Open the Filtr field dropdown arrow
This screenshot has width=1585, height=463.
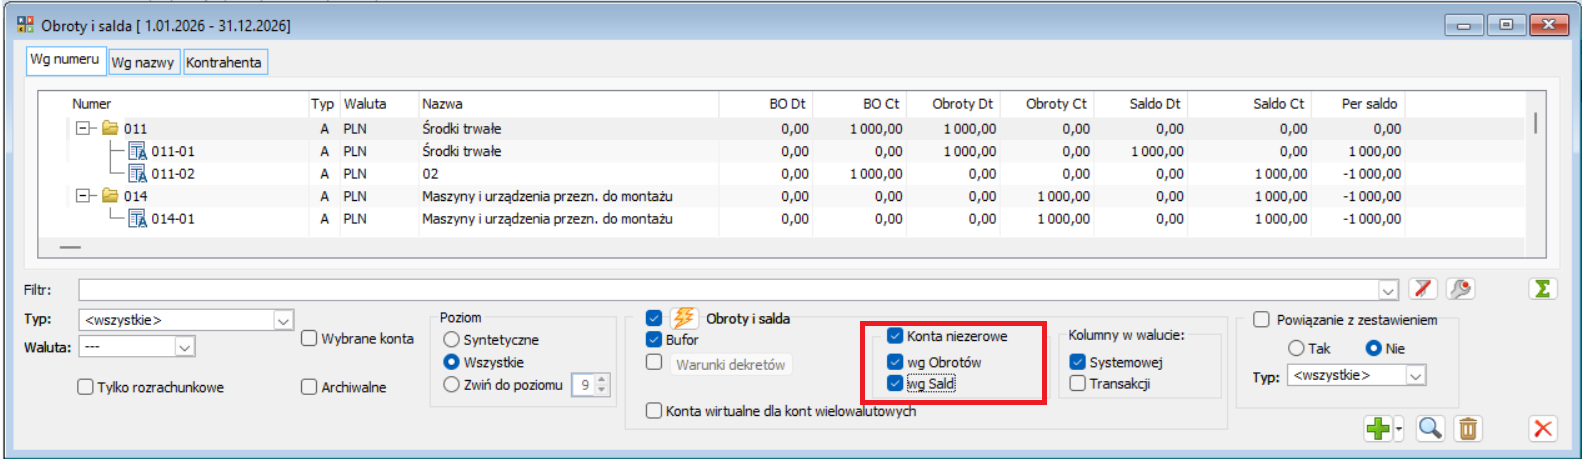1388,290
